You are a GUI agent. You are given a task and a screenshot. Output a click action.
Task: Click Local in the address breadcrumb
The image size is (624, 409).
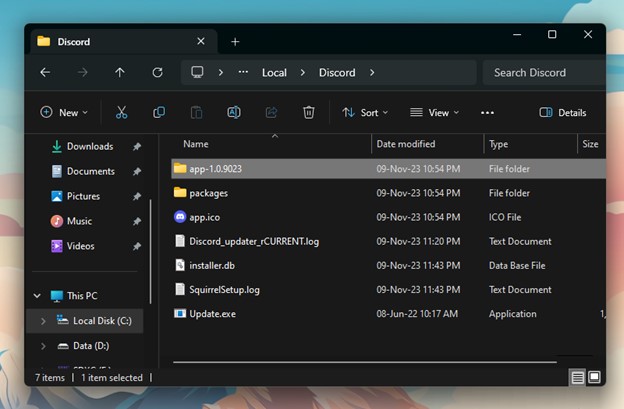[x=274, y=73]
